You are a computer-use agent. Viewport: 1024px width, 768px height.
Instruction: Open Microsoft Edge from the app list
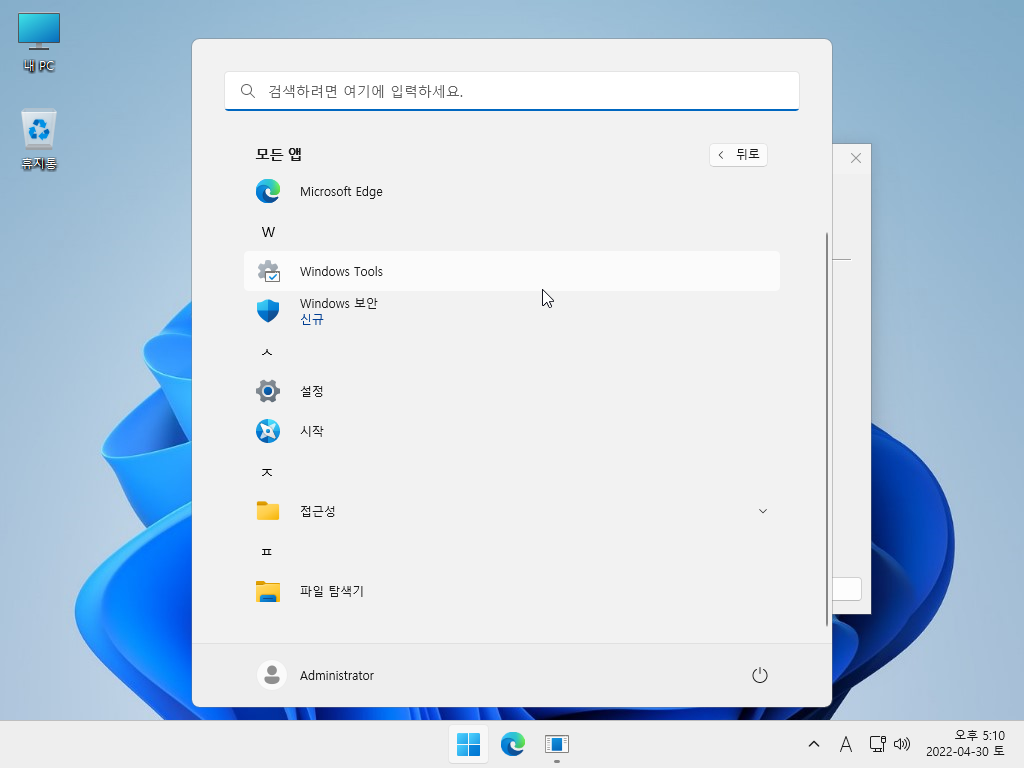(511, 191)
